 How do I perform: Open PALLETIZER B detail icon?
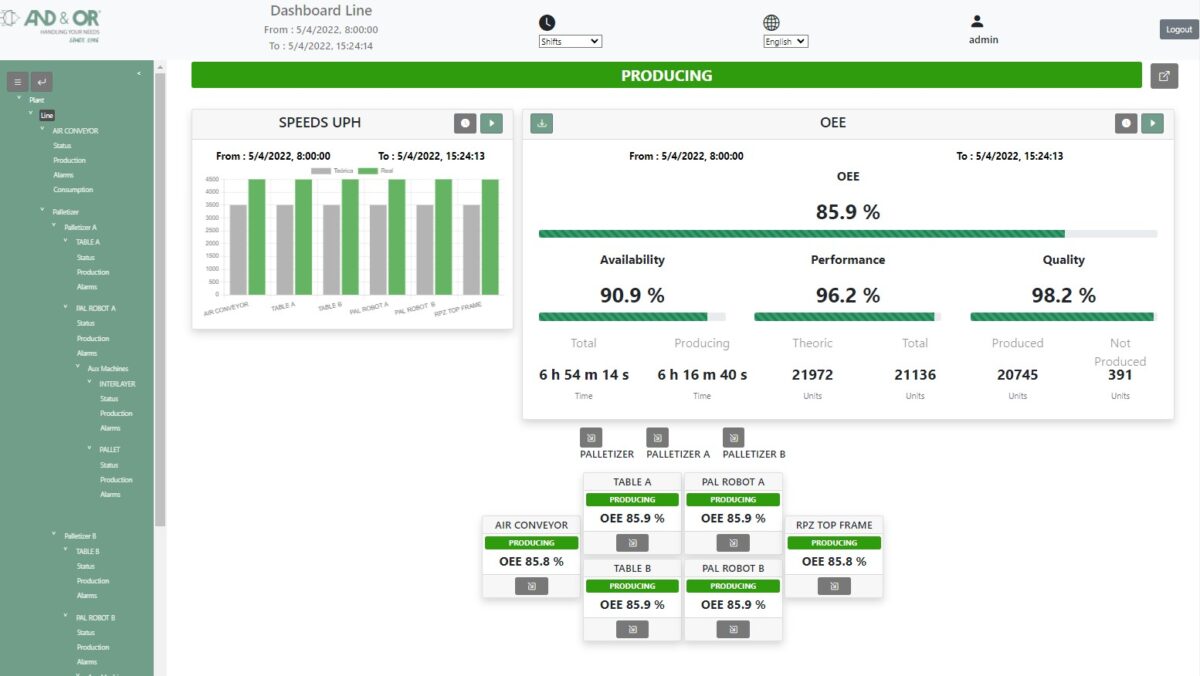733,438
